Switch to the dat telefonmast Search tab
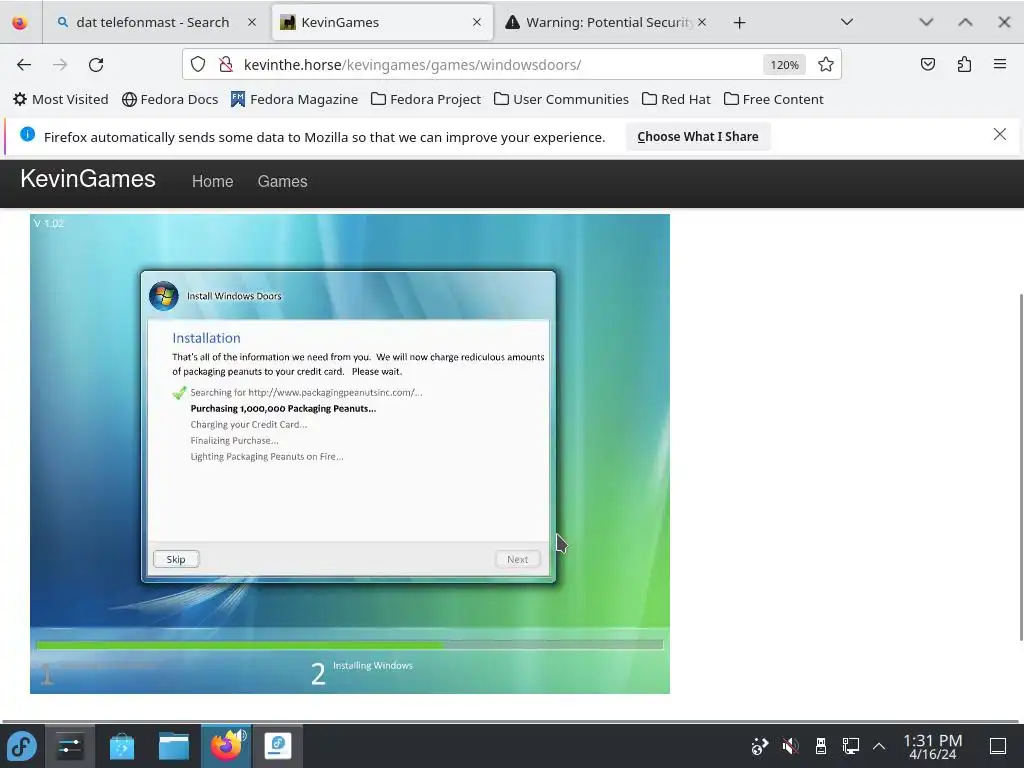1024x768 pixels. pos(153,22)
